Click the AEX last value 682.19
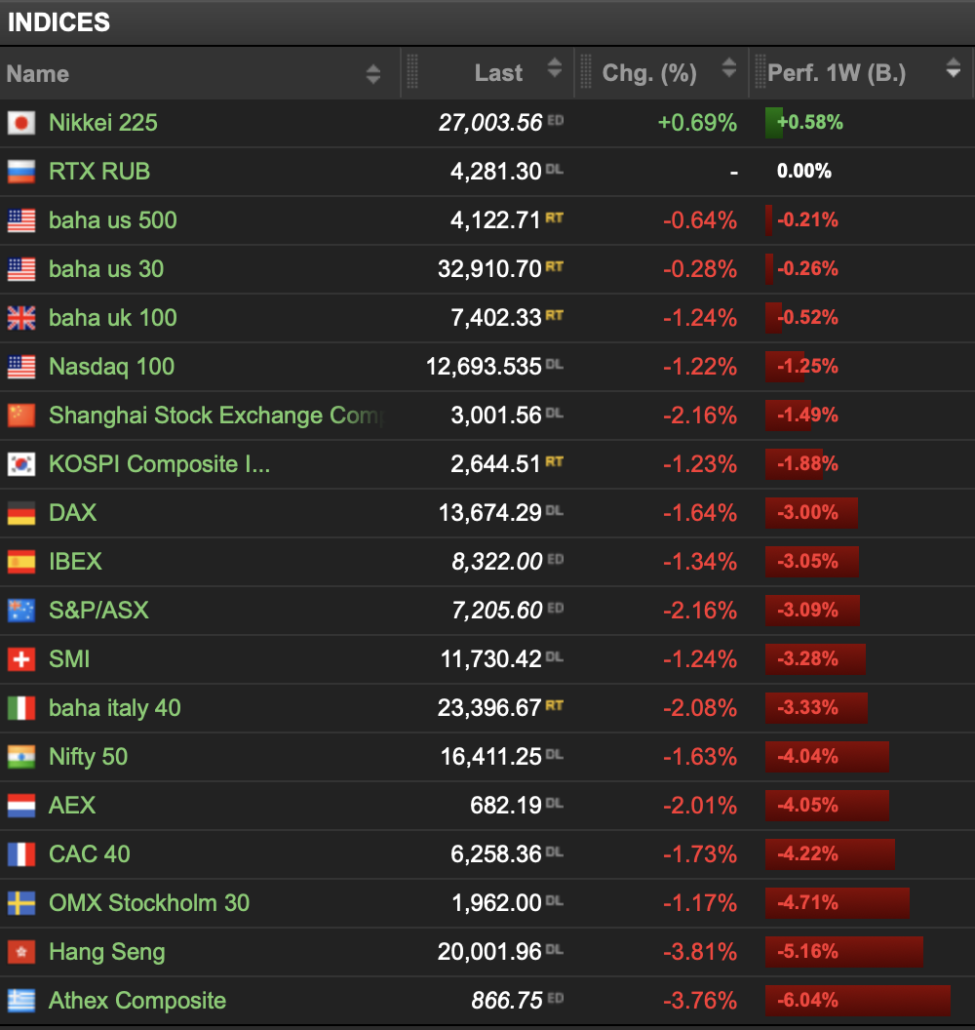Image resolution: width=975 pixels, height=1030 pixels. 506,805
